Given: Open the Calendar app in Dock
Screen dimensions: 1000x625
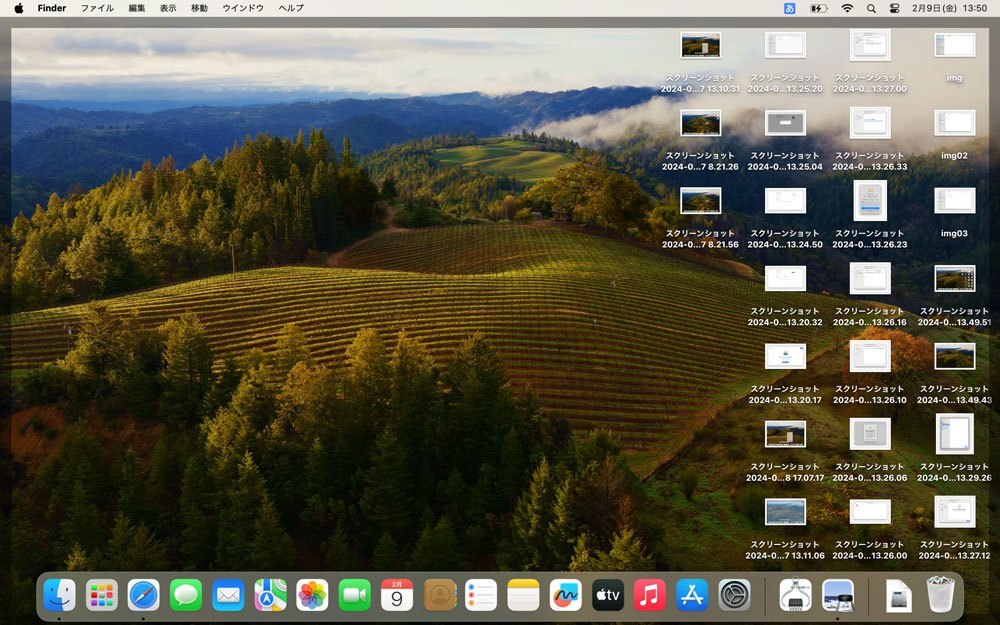Looking at the screenshot, I should coord(397,595).
